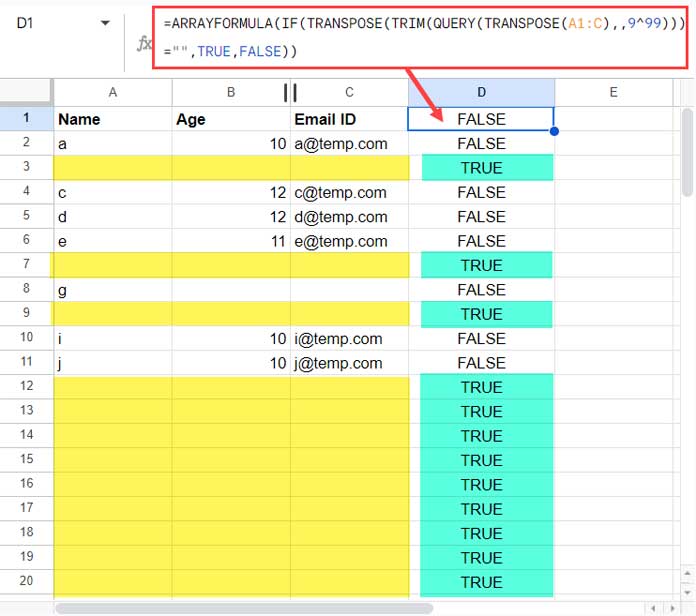Click cell containing d@temp.com
This screenshot has width=696, height=616.
(349, 217)
